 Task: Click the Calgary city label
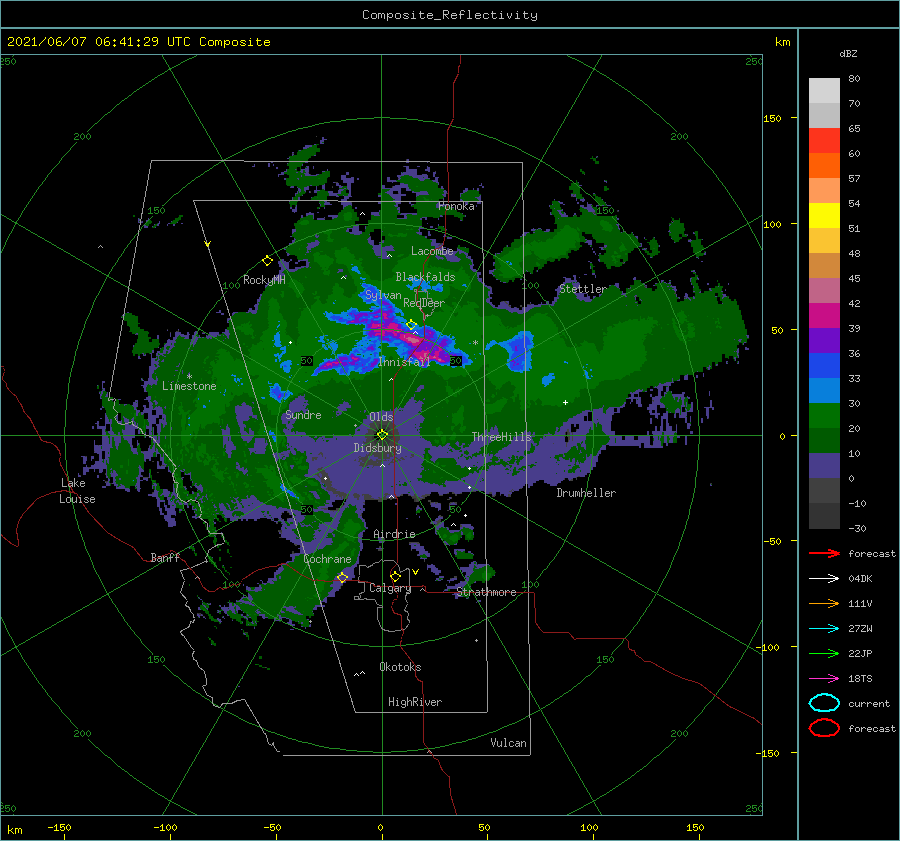(x=390, y=588)
